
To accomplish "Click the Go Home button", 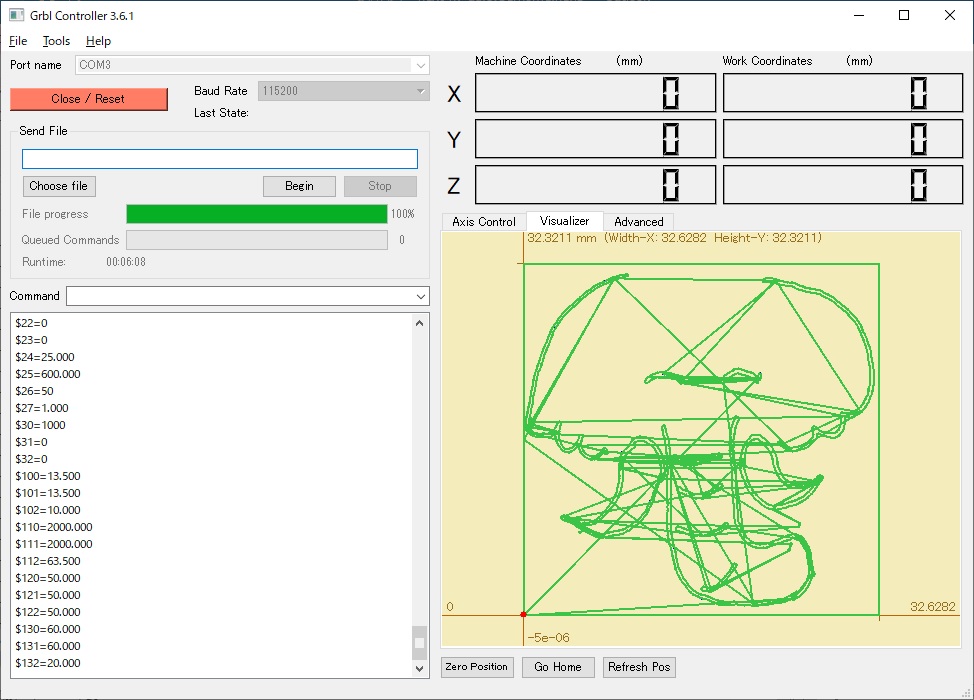I will click(x=558, y=666).
